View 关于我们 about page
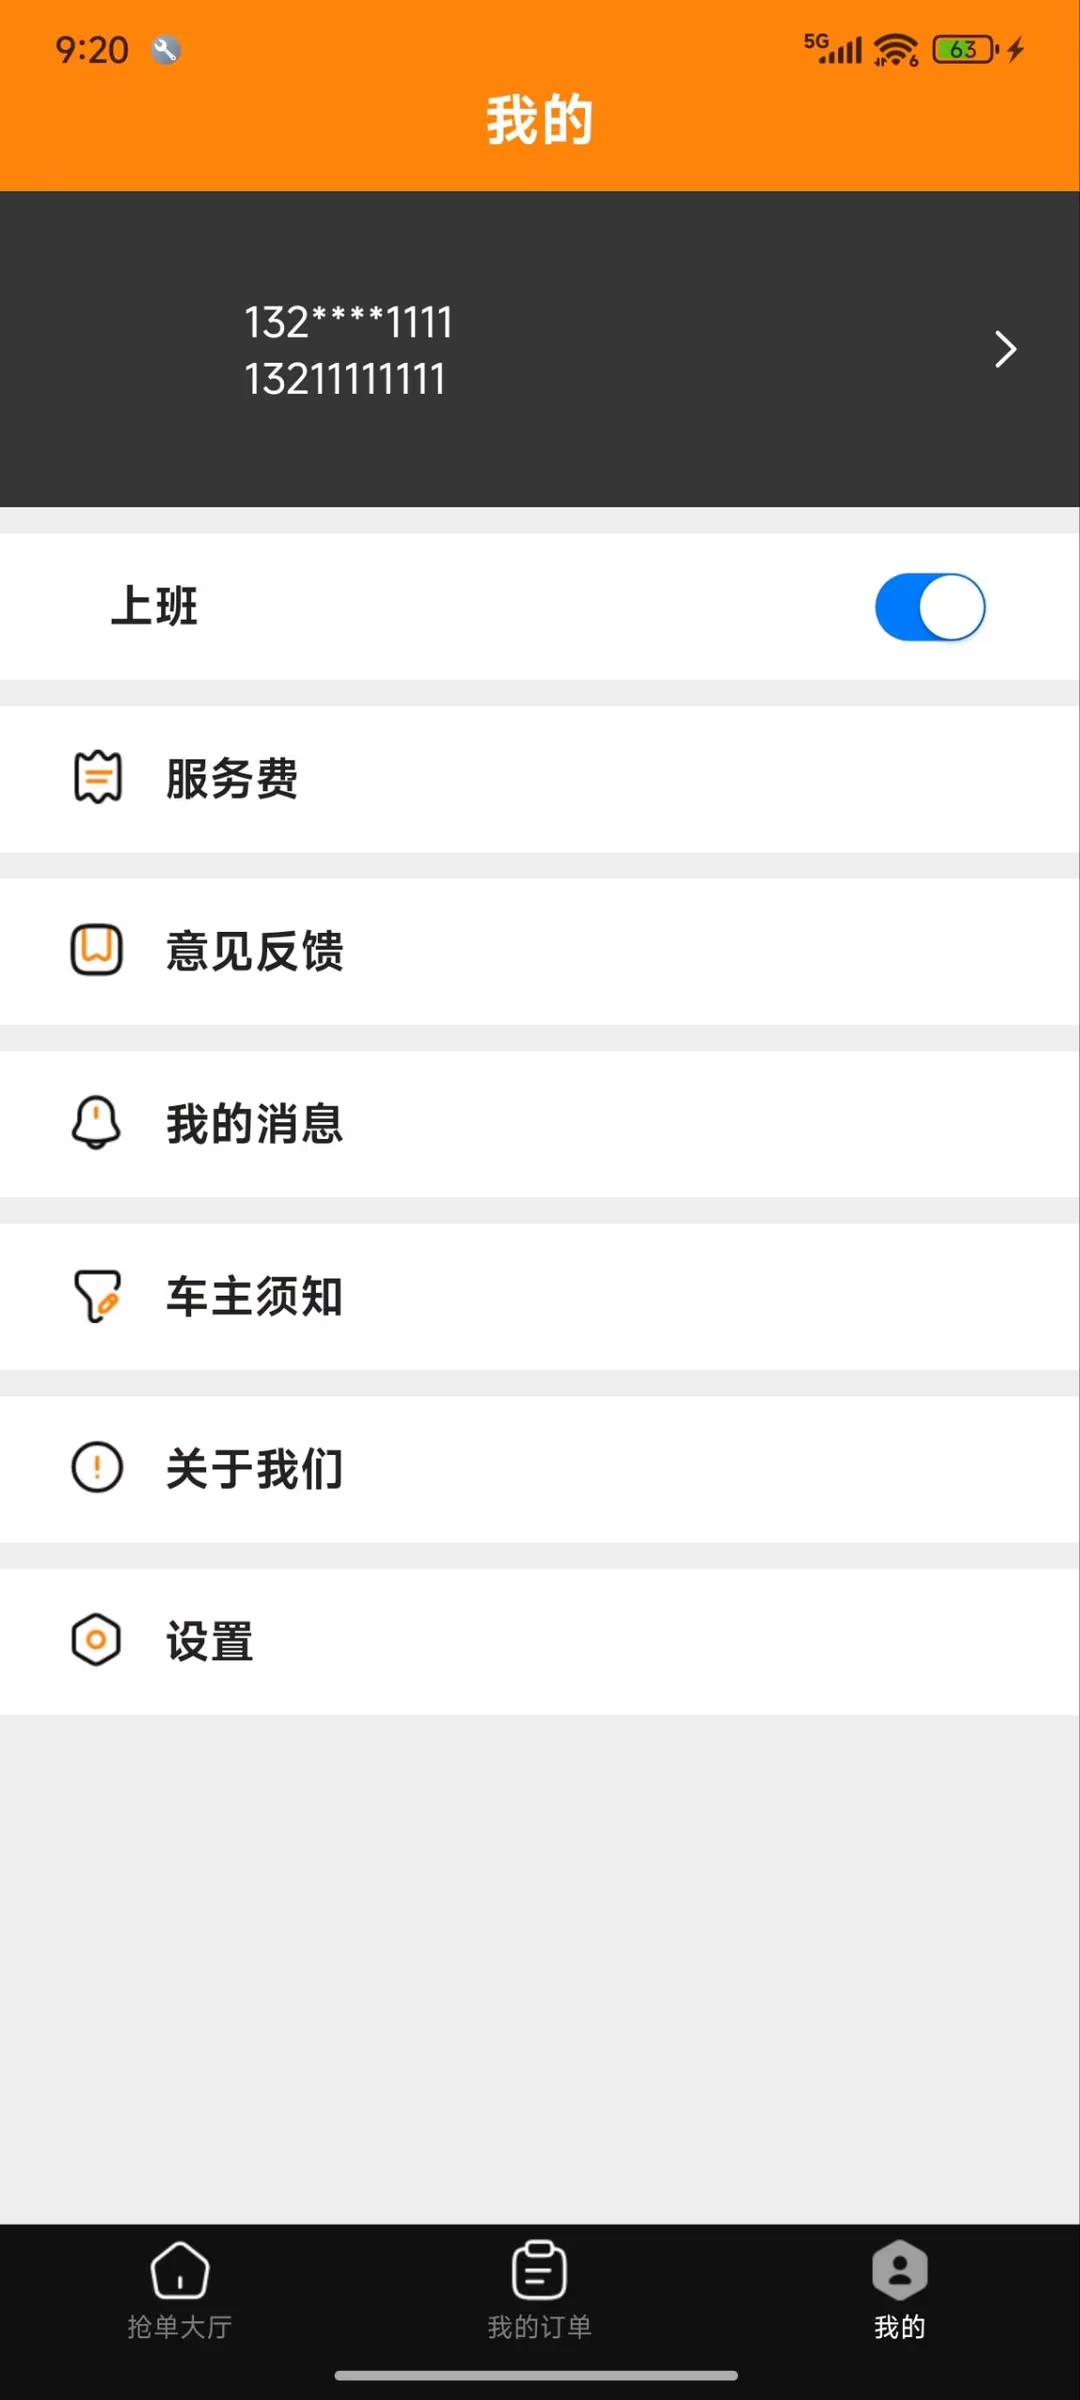This screenshot has height=2400, width=1080. tap(255, 1469)
